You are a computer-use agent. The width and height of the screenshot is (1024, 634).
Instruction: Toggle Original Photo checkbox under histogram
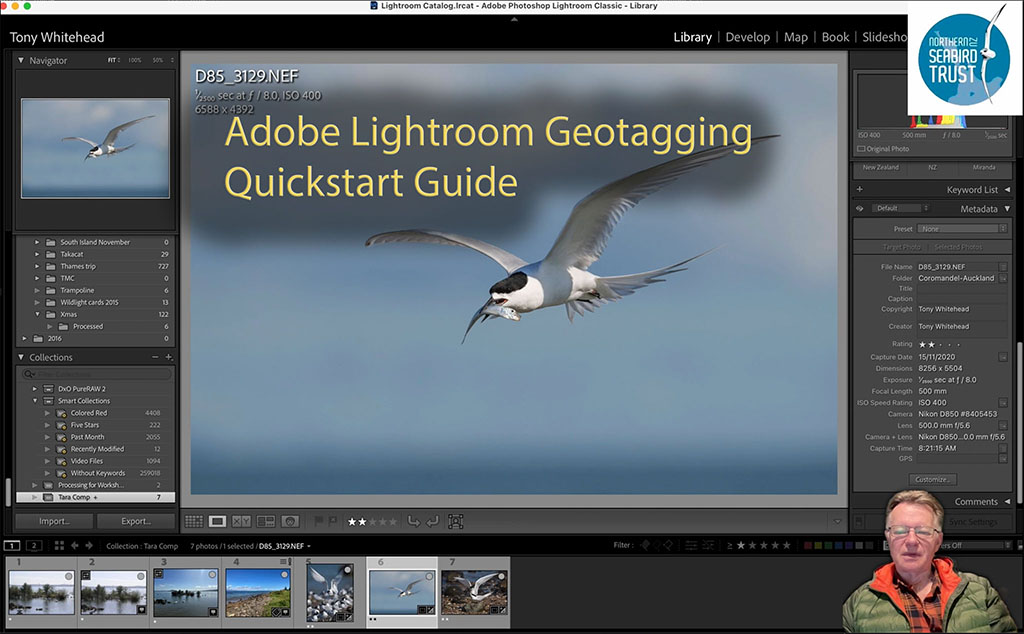(x=861, y=149)
